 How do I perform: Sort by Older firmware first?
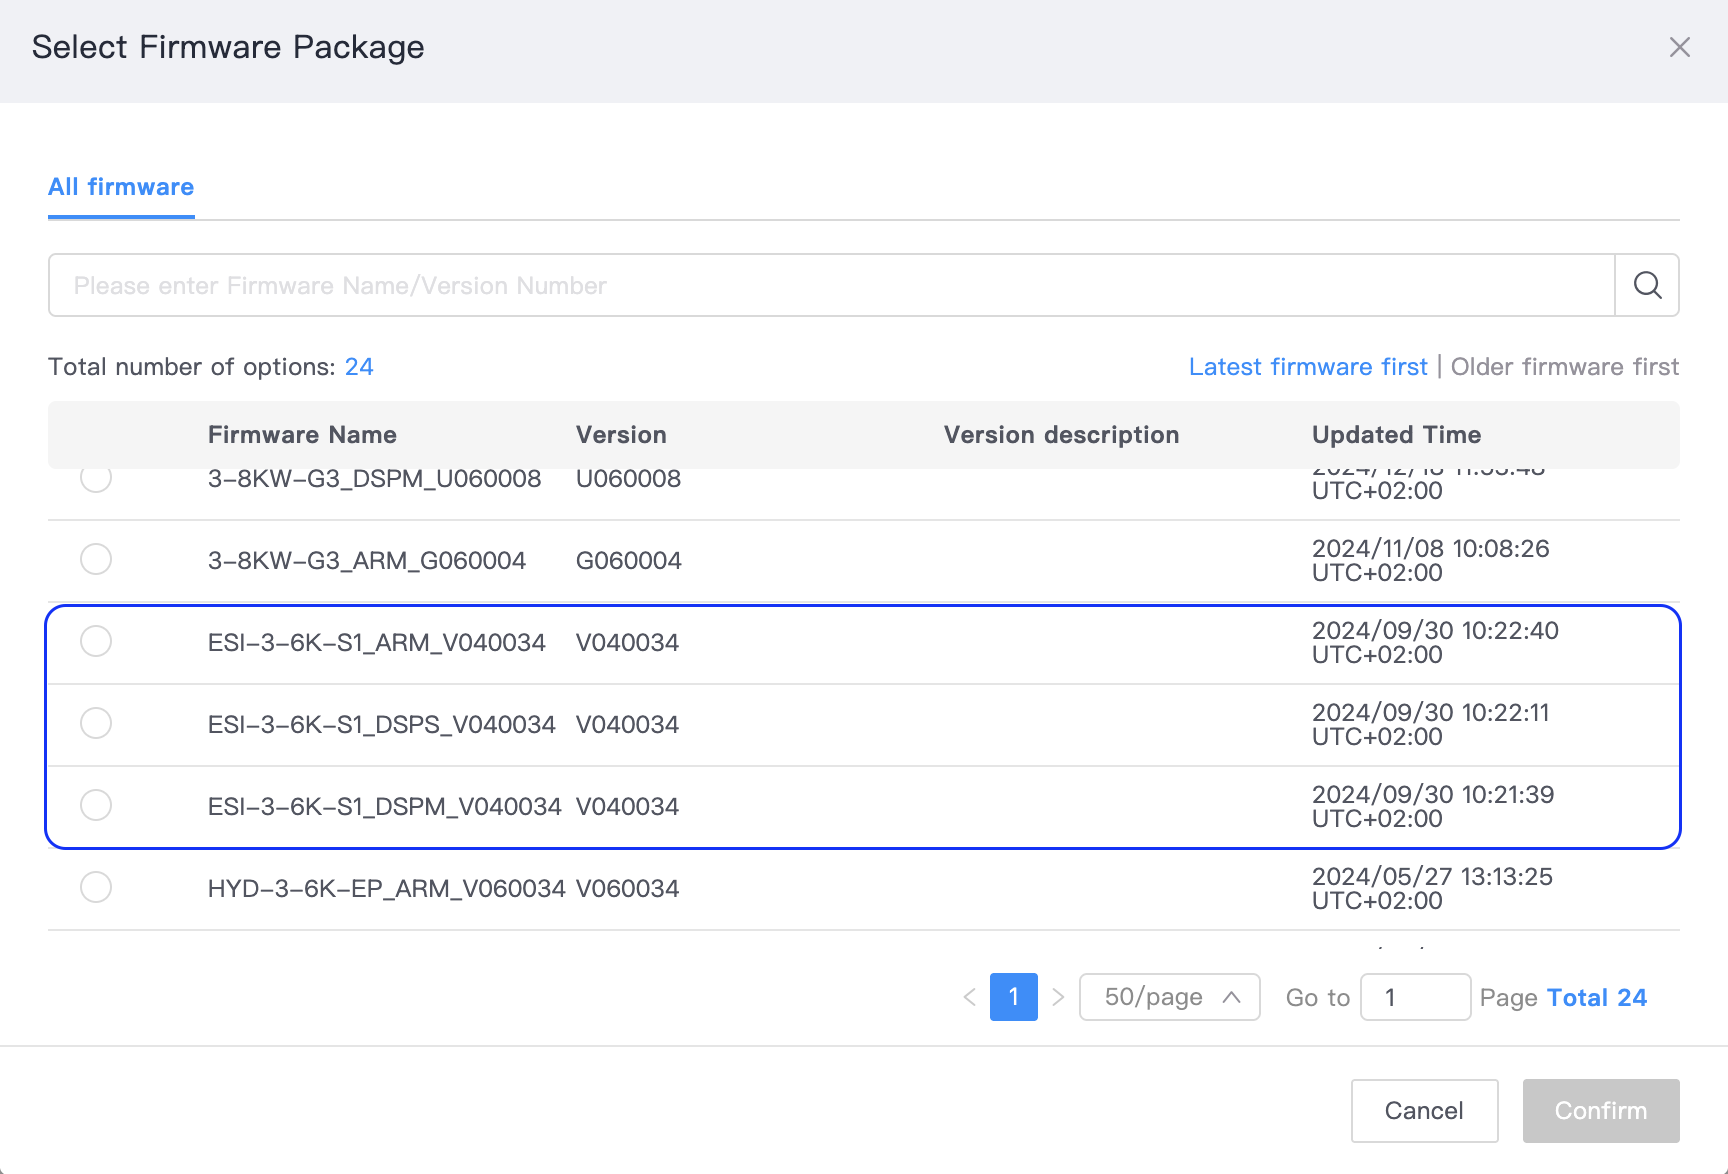(x=1565, y=367)
